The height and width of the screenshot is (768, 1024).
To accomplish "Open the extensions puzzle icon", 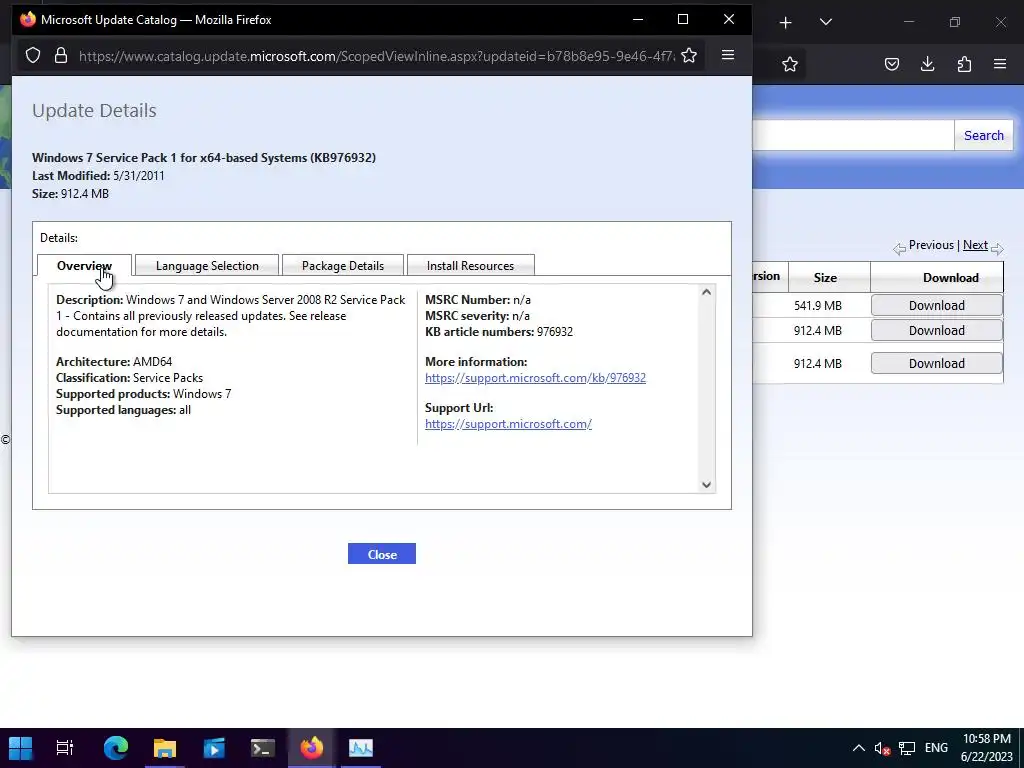I will coord(964,64).
